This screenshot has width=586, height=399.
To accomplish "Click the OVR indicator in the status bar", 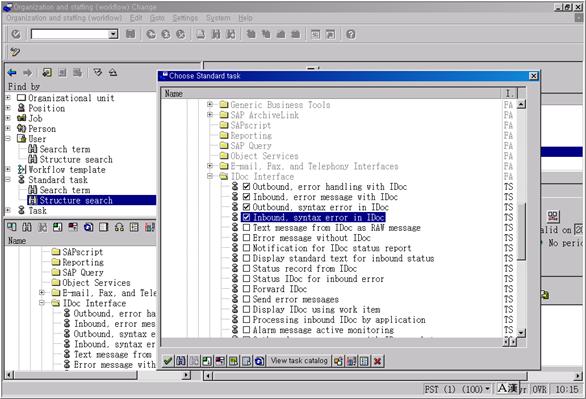I will coord(539,390).
